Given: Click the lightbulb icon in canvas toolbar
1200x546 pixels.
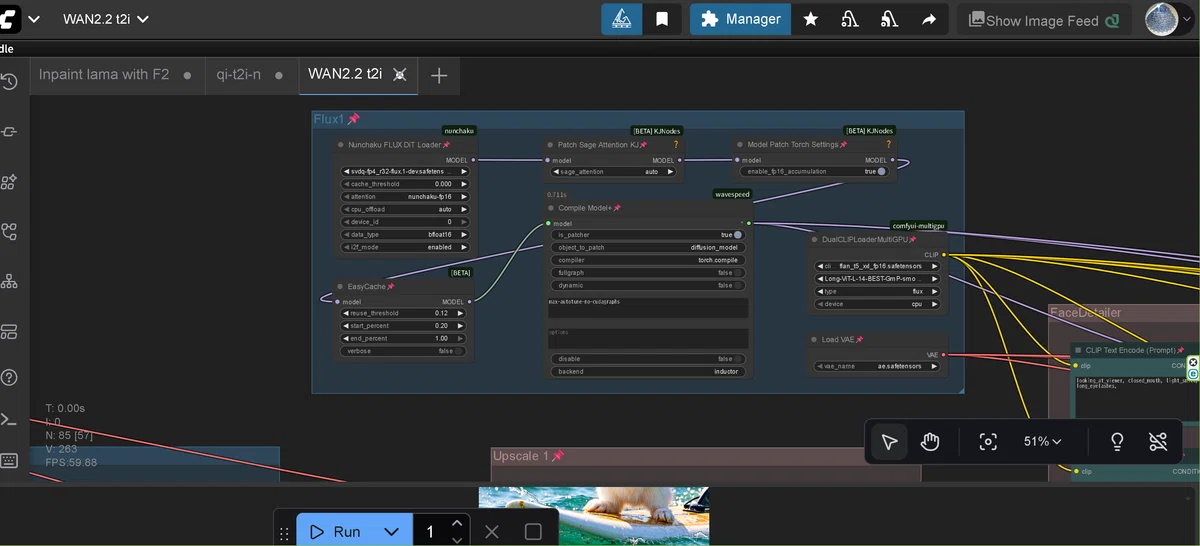Looking at the screenshot, I should 1117,441.
